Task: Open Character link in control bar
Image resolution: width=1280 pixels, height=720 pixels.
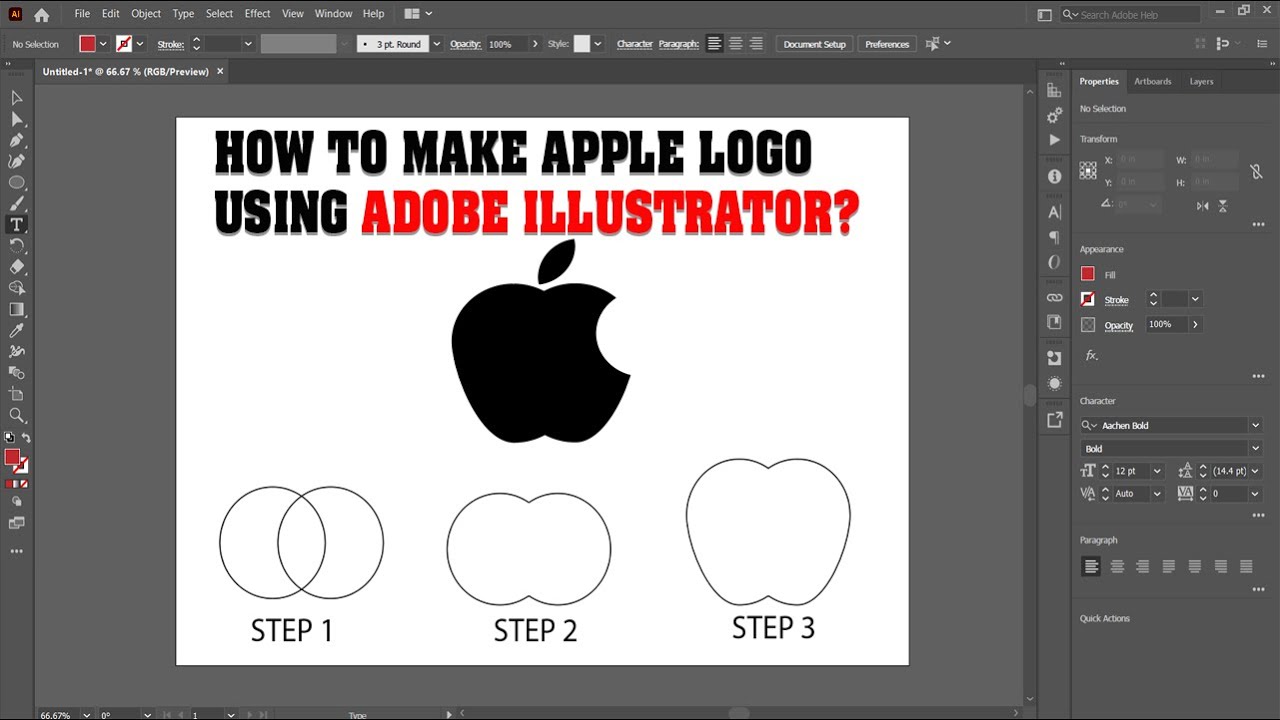Action: pyautogui.click(x=634, y=44)
